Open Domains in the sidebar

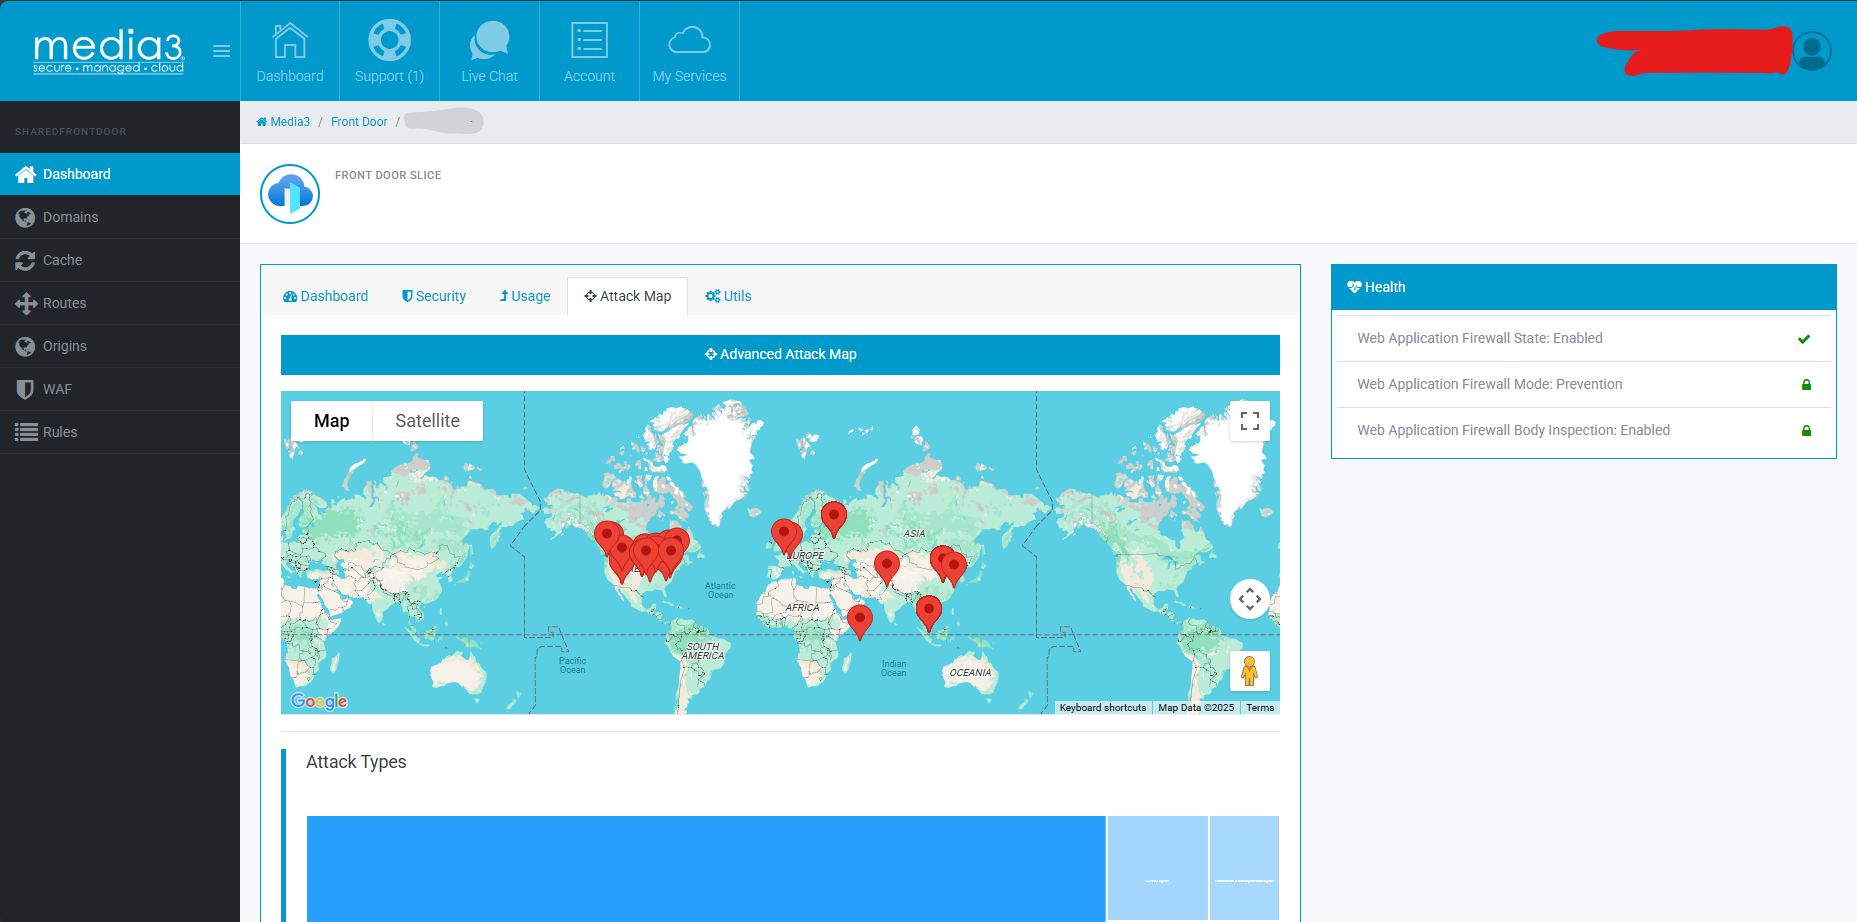tap(120, 217)
